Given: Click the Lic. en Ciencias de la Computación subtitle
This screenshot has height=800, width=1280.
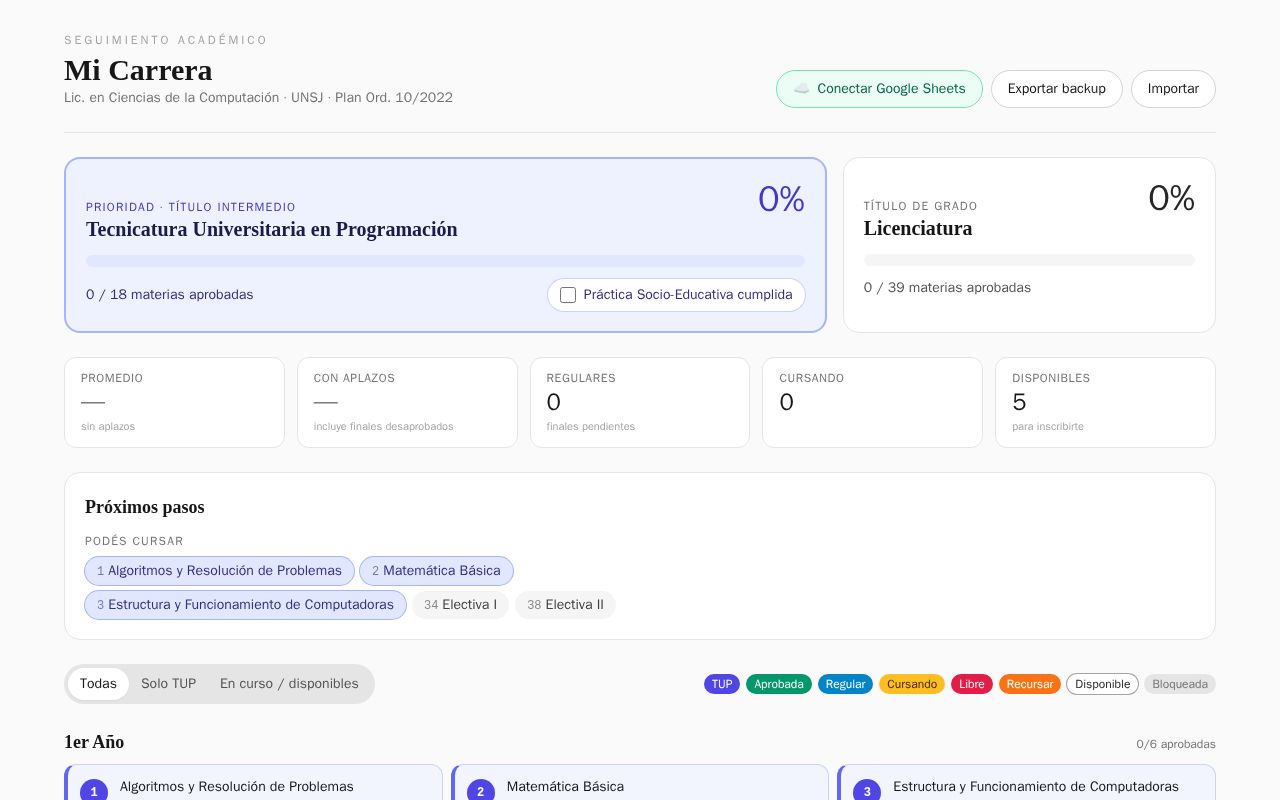Looking at the screenshot, I should coord(258,98).
